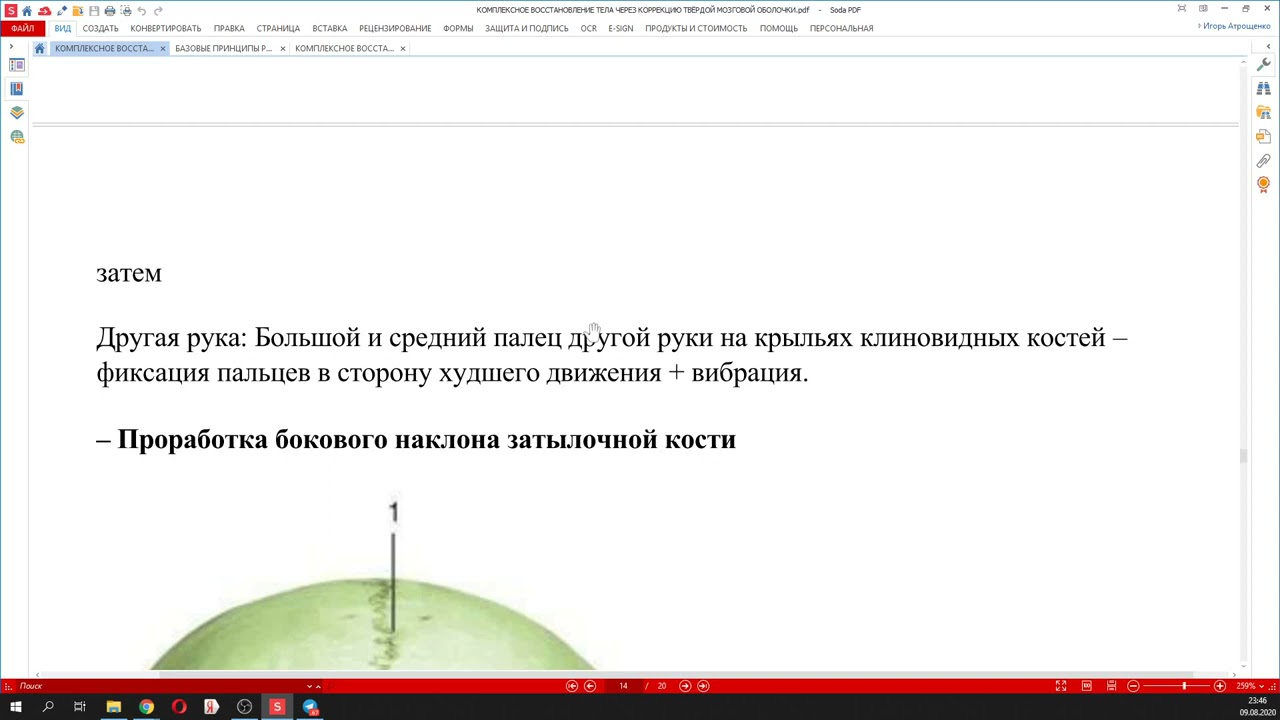Click the Redo arrow icon
This screenshot has width=1280, height=720.
pos(158,10)
